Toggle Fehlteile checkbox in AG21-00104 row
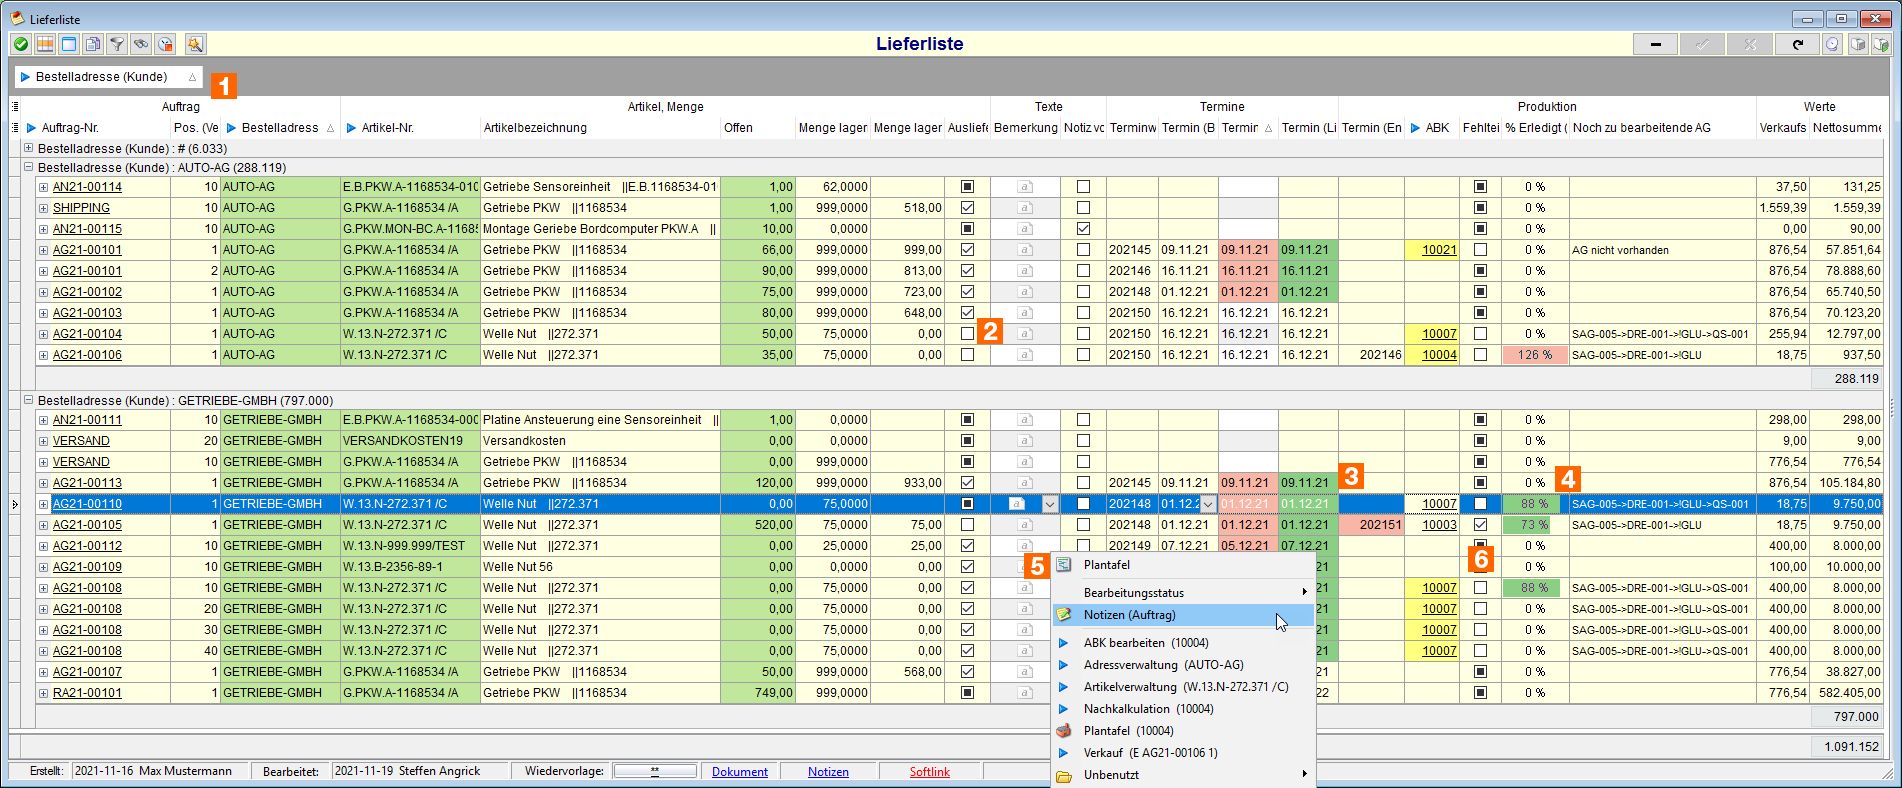The image size is (1902, 788). [1480, 334]
